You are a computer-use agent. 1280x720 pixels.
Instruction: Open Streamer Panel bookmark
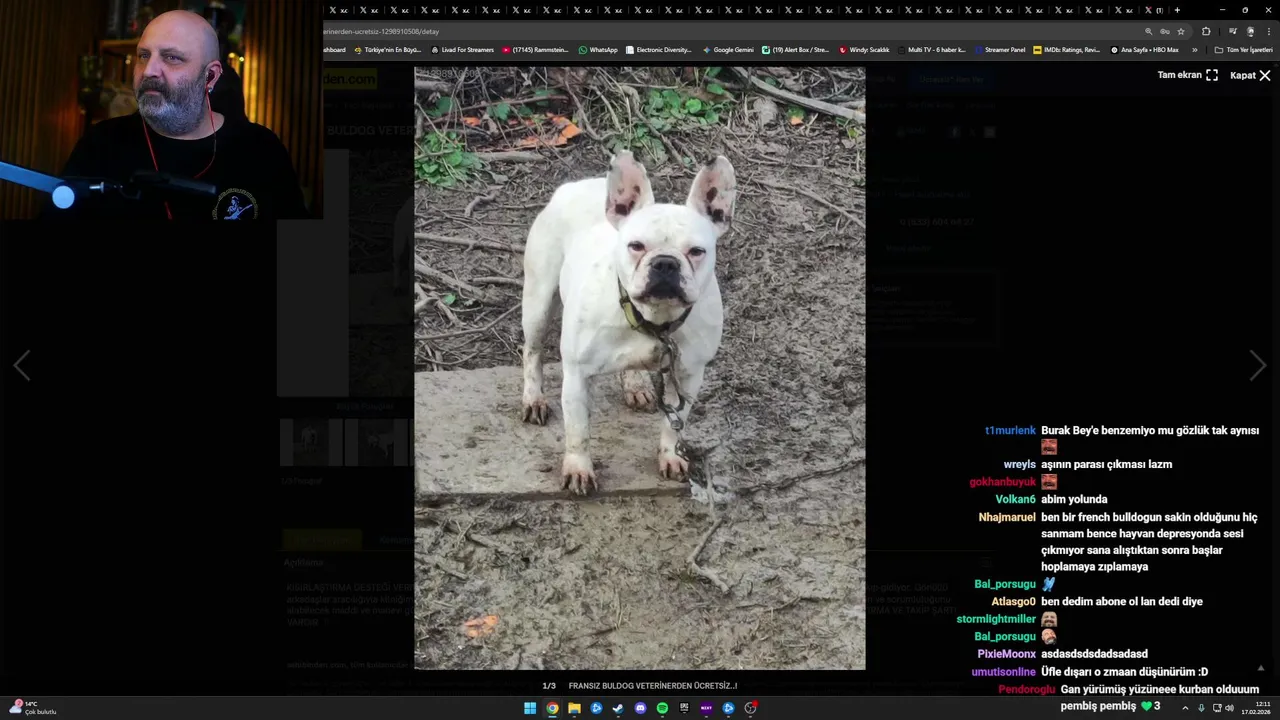point(999,49)
